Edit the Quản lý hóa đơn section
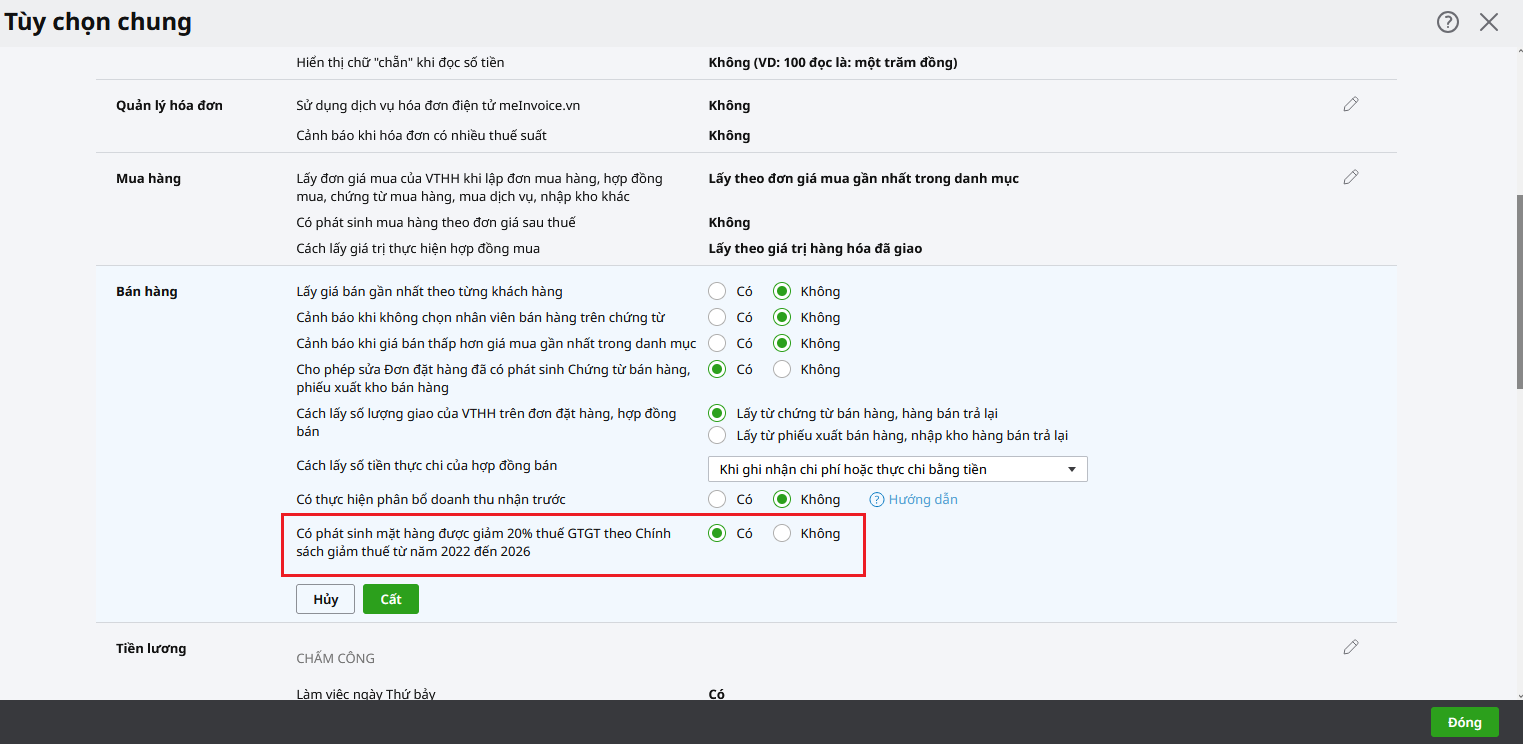The width and height of the screenshot is (1523, 744). [1351, 104]
